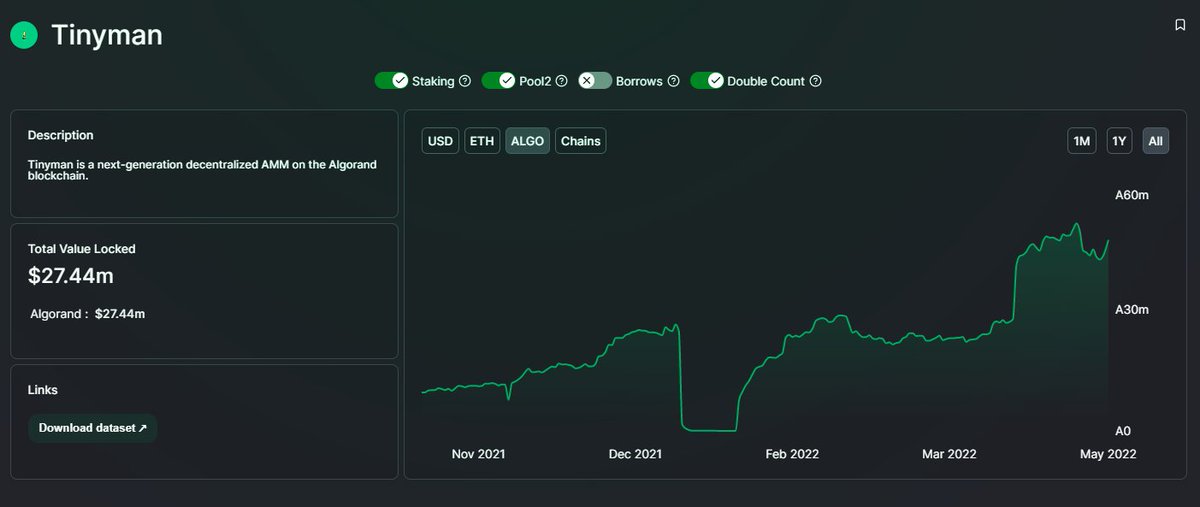This screenshot has width=1200, height=507.
Task: Click the Tinyman description paragraph text
Action: pyautogui.click(x=202, y=170)
